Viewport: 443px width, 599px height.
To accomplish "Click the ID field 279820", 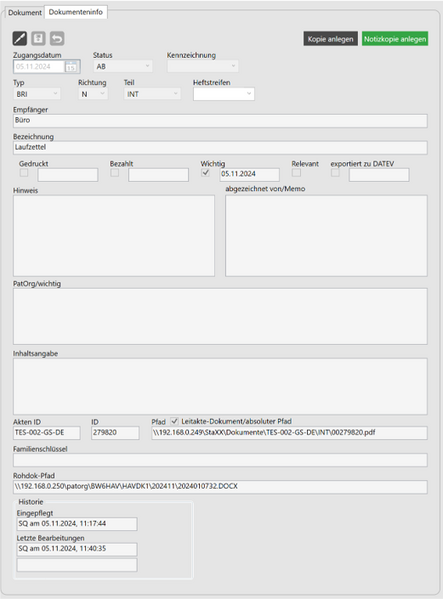I will 115,433.
